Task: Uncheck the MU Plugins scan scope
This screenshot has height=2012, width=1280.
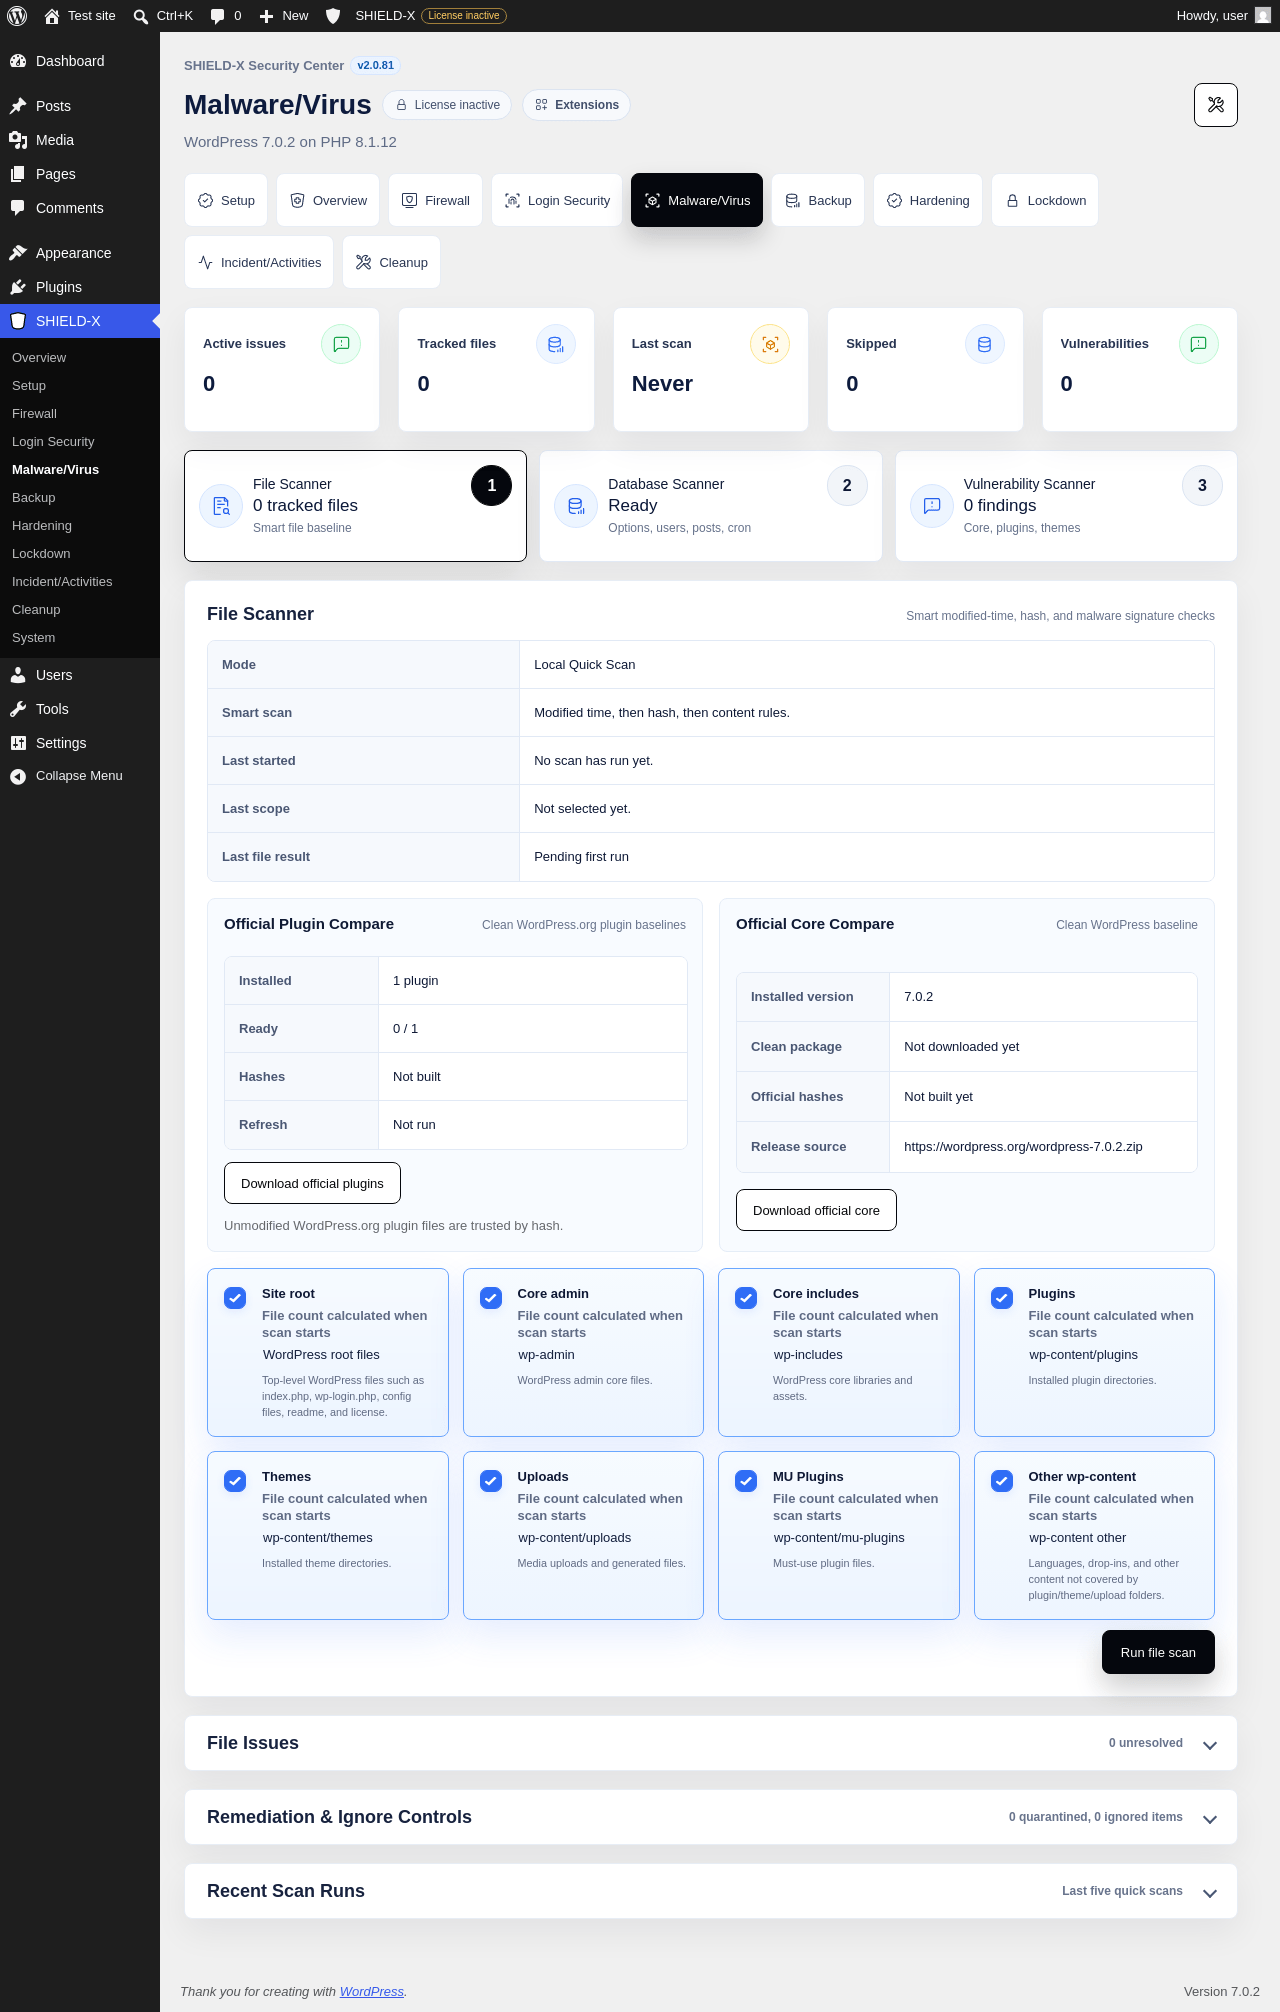Action: [746, 1481]
